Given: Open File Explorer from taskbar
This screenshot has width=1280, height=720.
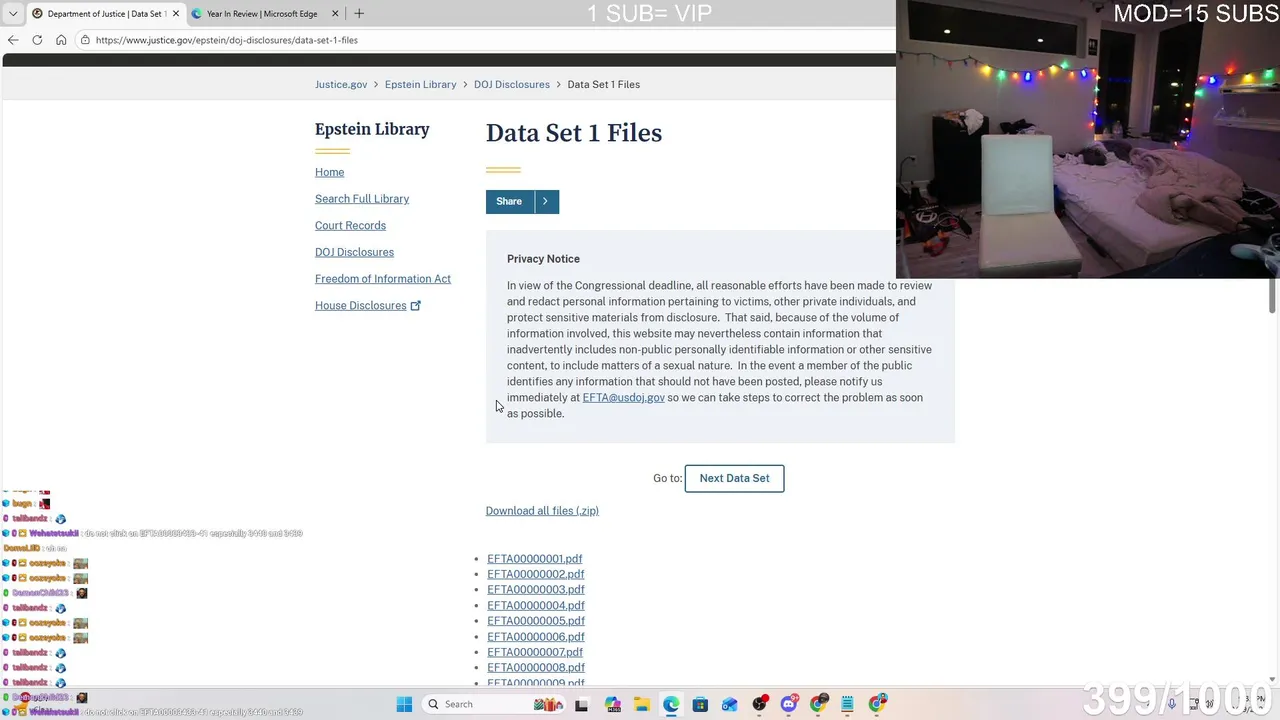Looking at the screenshot, I should click(641, 704).
